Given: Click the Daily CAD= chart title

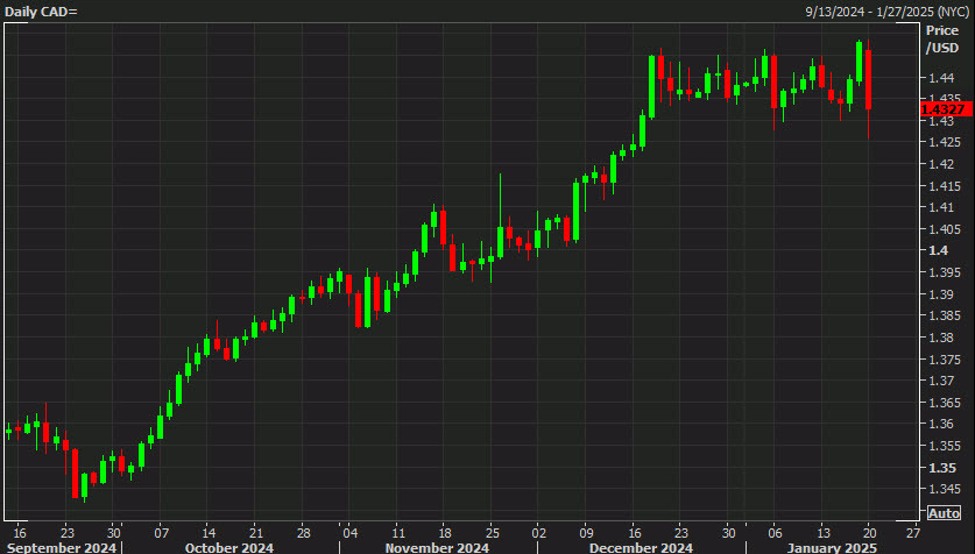Looking at the screenshot, I should (x=40, y=10).
